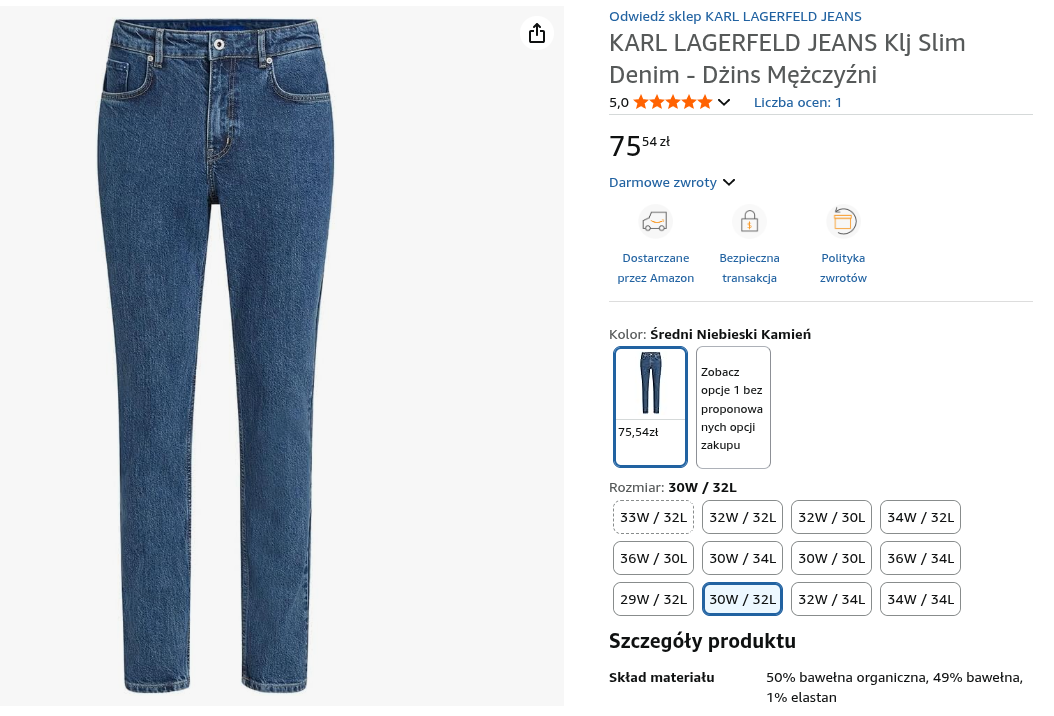Click the Polityka zwrotów return box icon
The height and width of the screenshot is (716, 1054).
tap(843, 221)
